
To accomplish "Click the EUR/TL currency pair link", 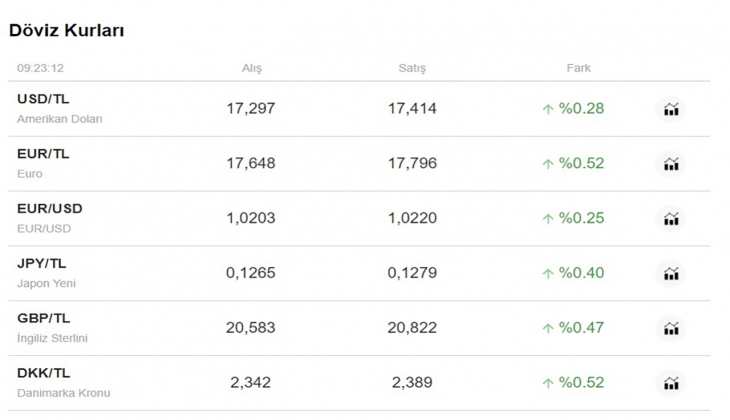I will pyautogui.click(x=43, y=154).
